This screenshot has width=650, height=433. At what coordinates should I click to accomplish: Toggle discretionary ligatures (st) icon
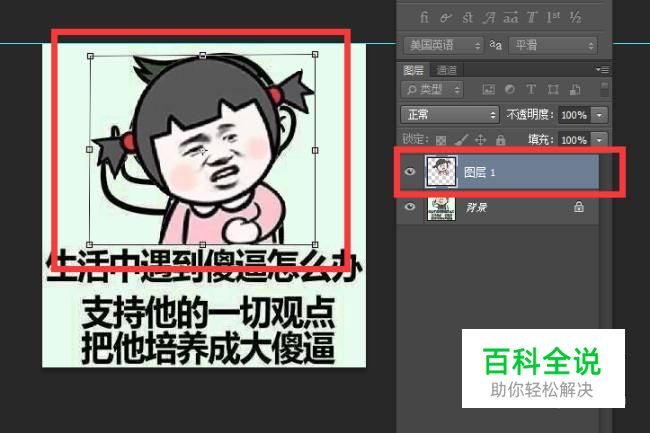(467, 18)
